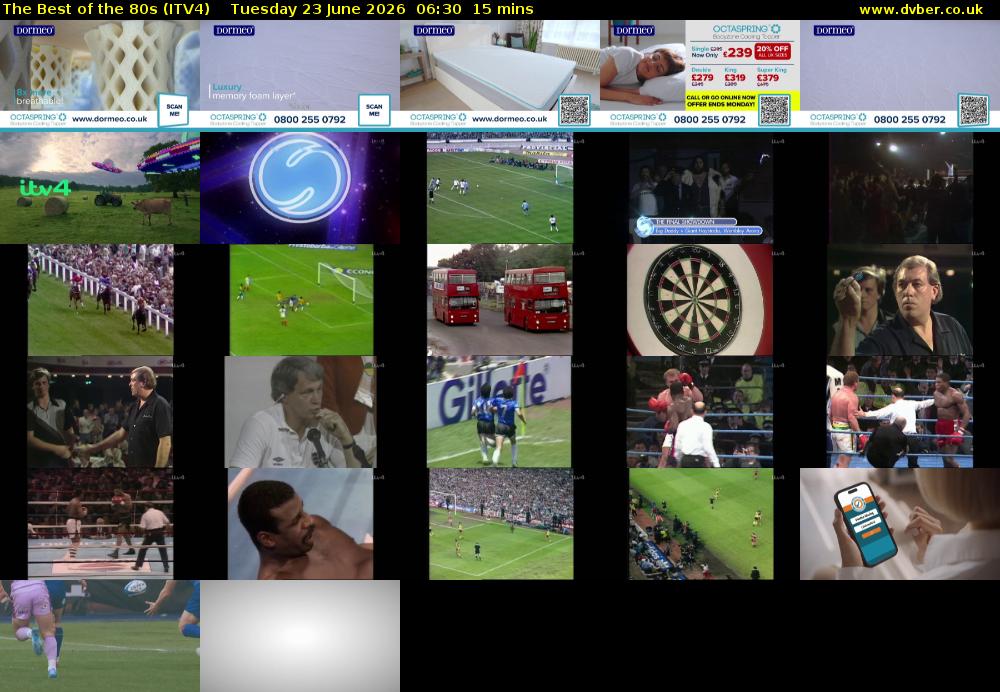Viewport: 1000px width, 692px height.
Task: Click the phone app icon thumbnail
Action: [900, 524]
